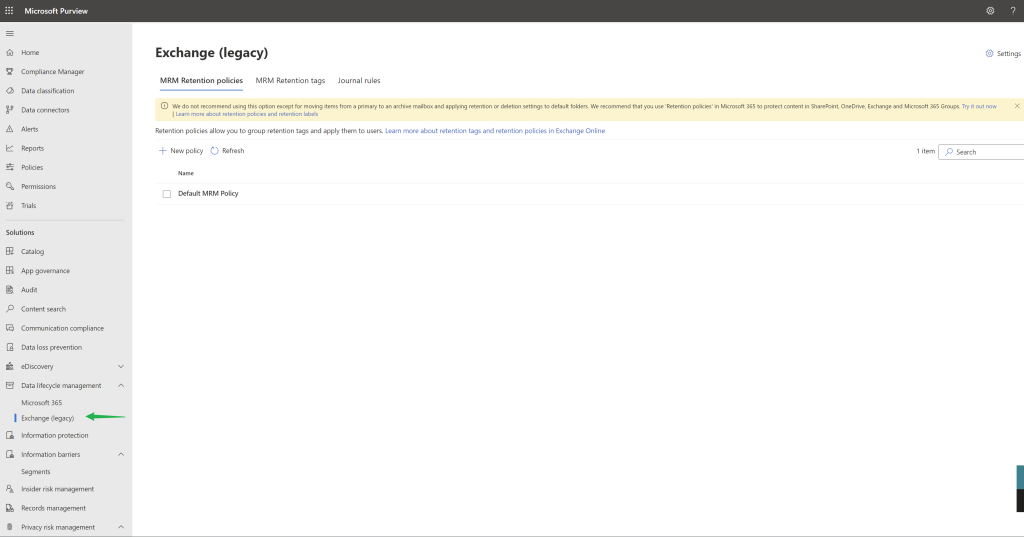The height and width of the screenshot is (537, 1024).
Task: Open the help question mark icon
Action: (x=1013, y=10)
